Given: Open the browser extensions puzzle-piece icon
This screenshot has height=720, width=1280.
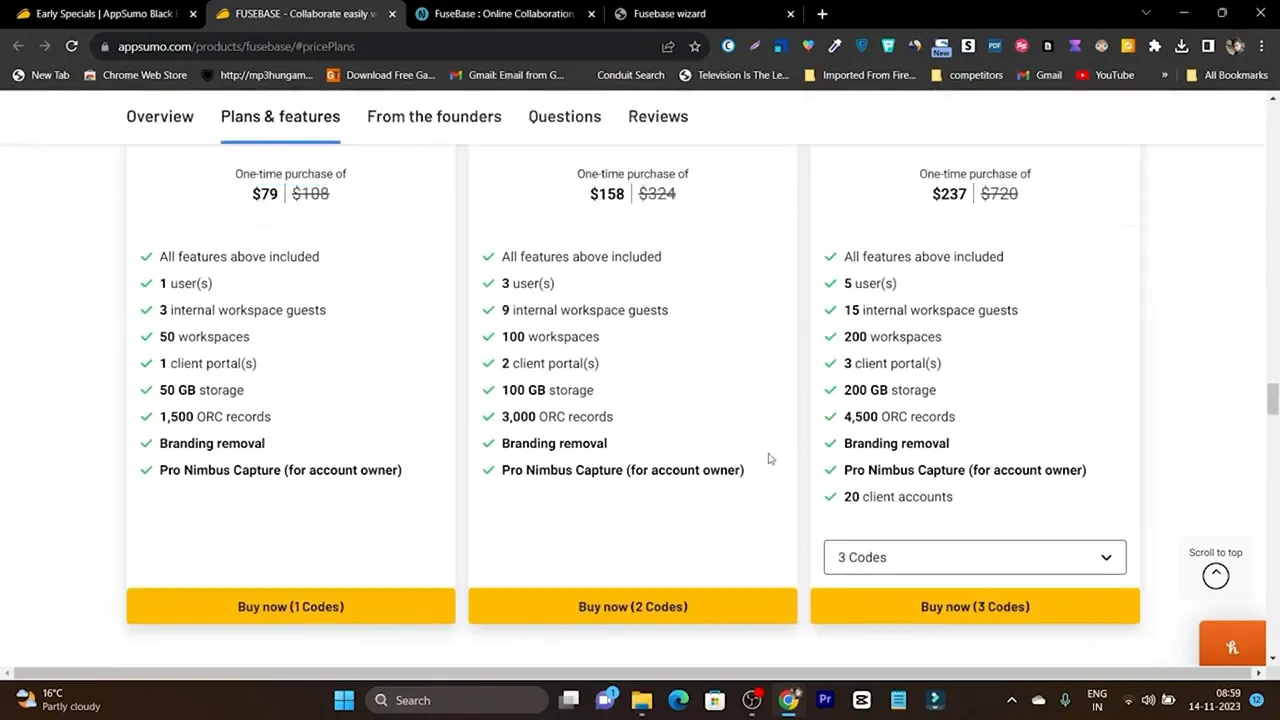Looking at the screenshot, I should (1155, 46).
